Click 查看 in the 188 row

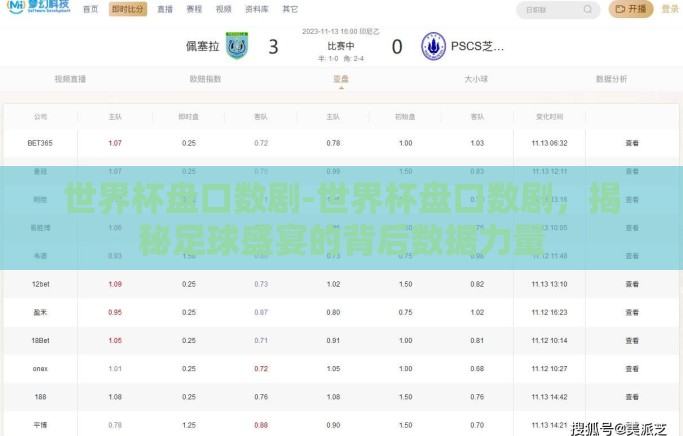pyautogui.click(x=632, y=397)
